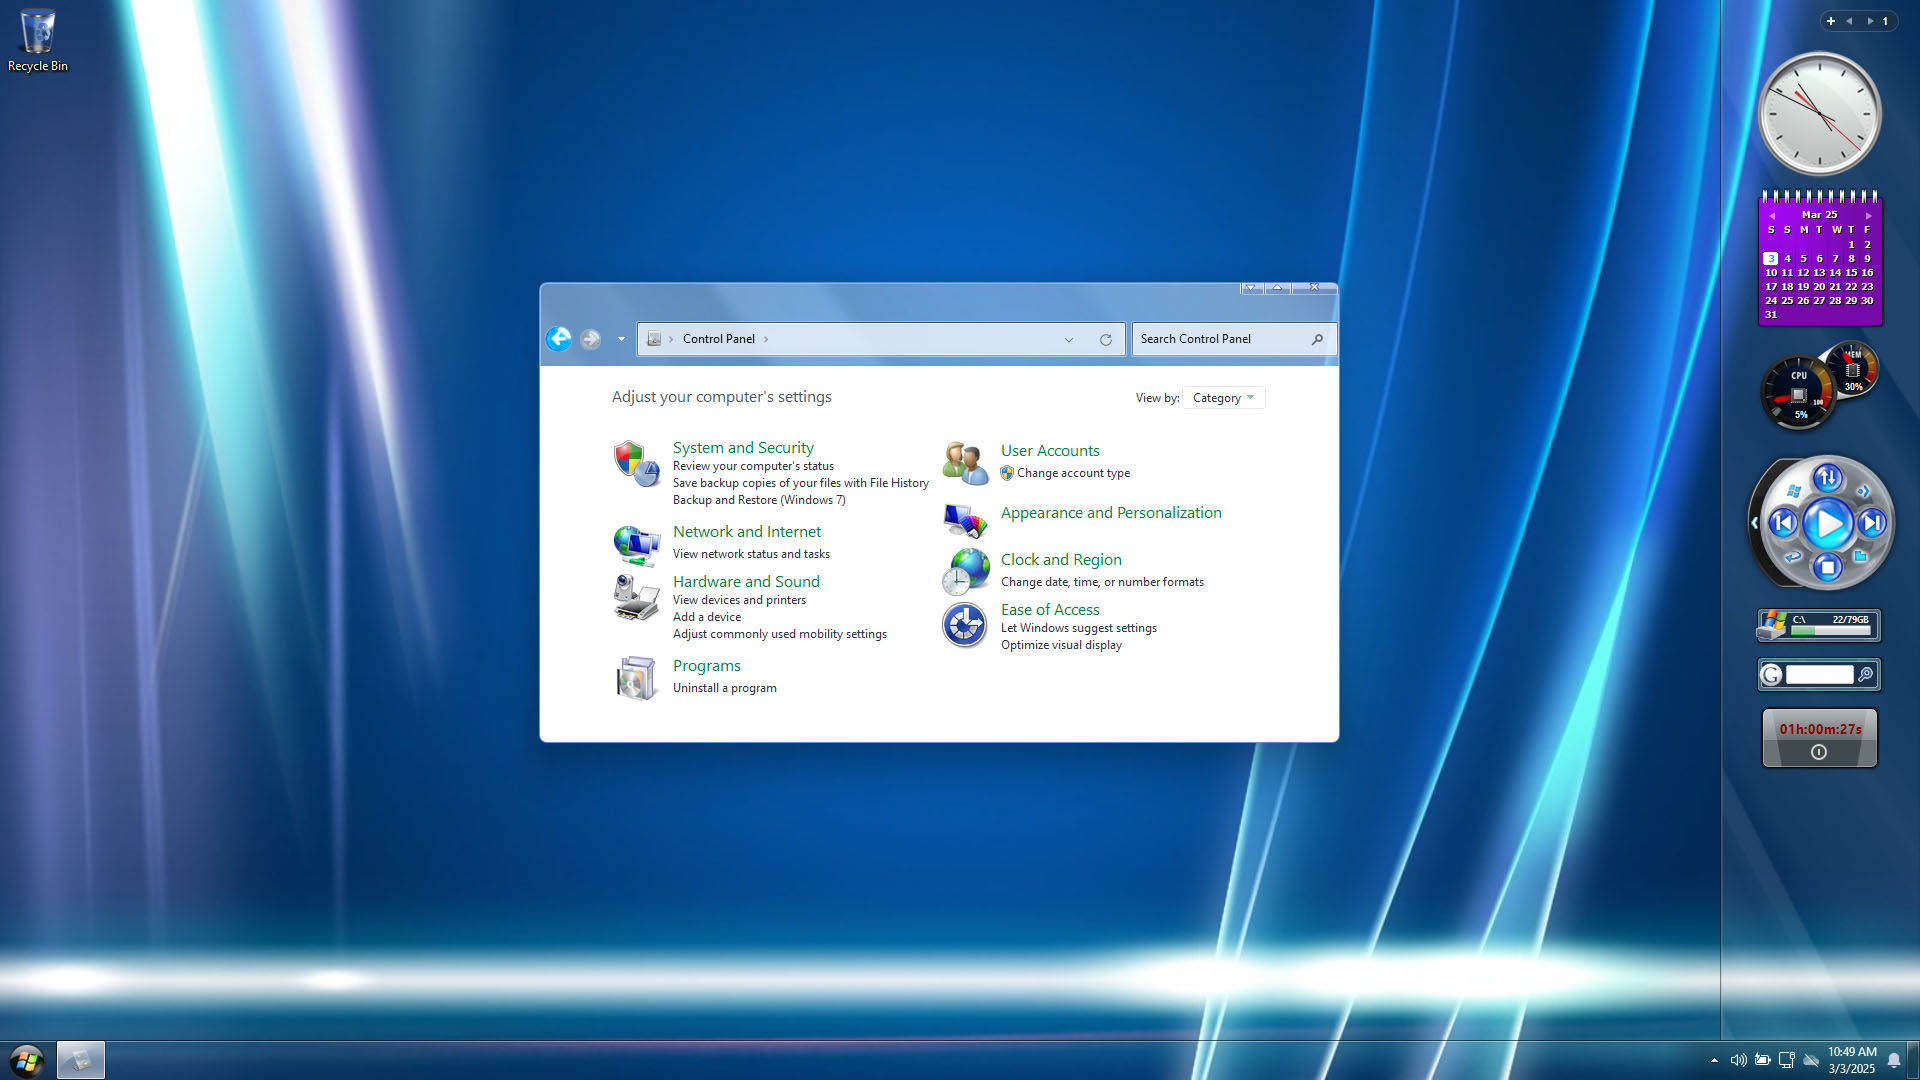Open the View by Category dropdown
This screenshot has width=1920, height=1080.
click(x=1223, y=398)
